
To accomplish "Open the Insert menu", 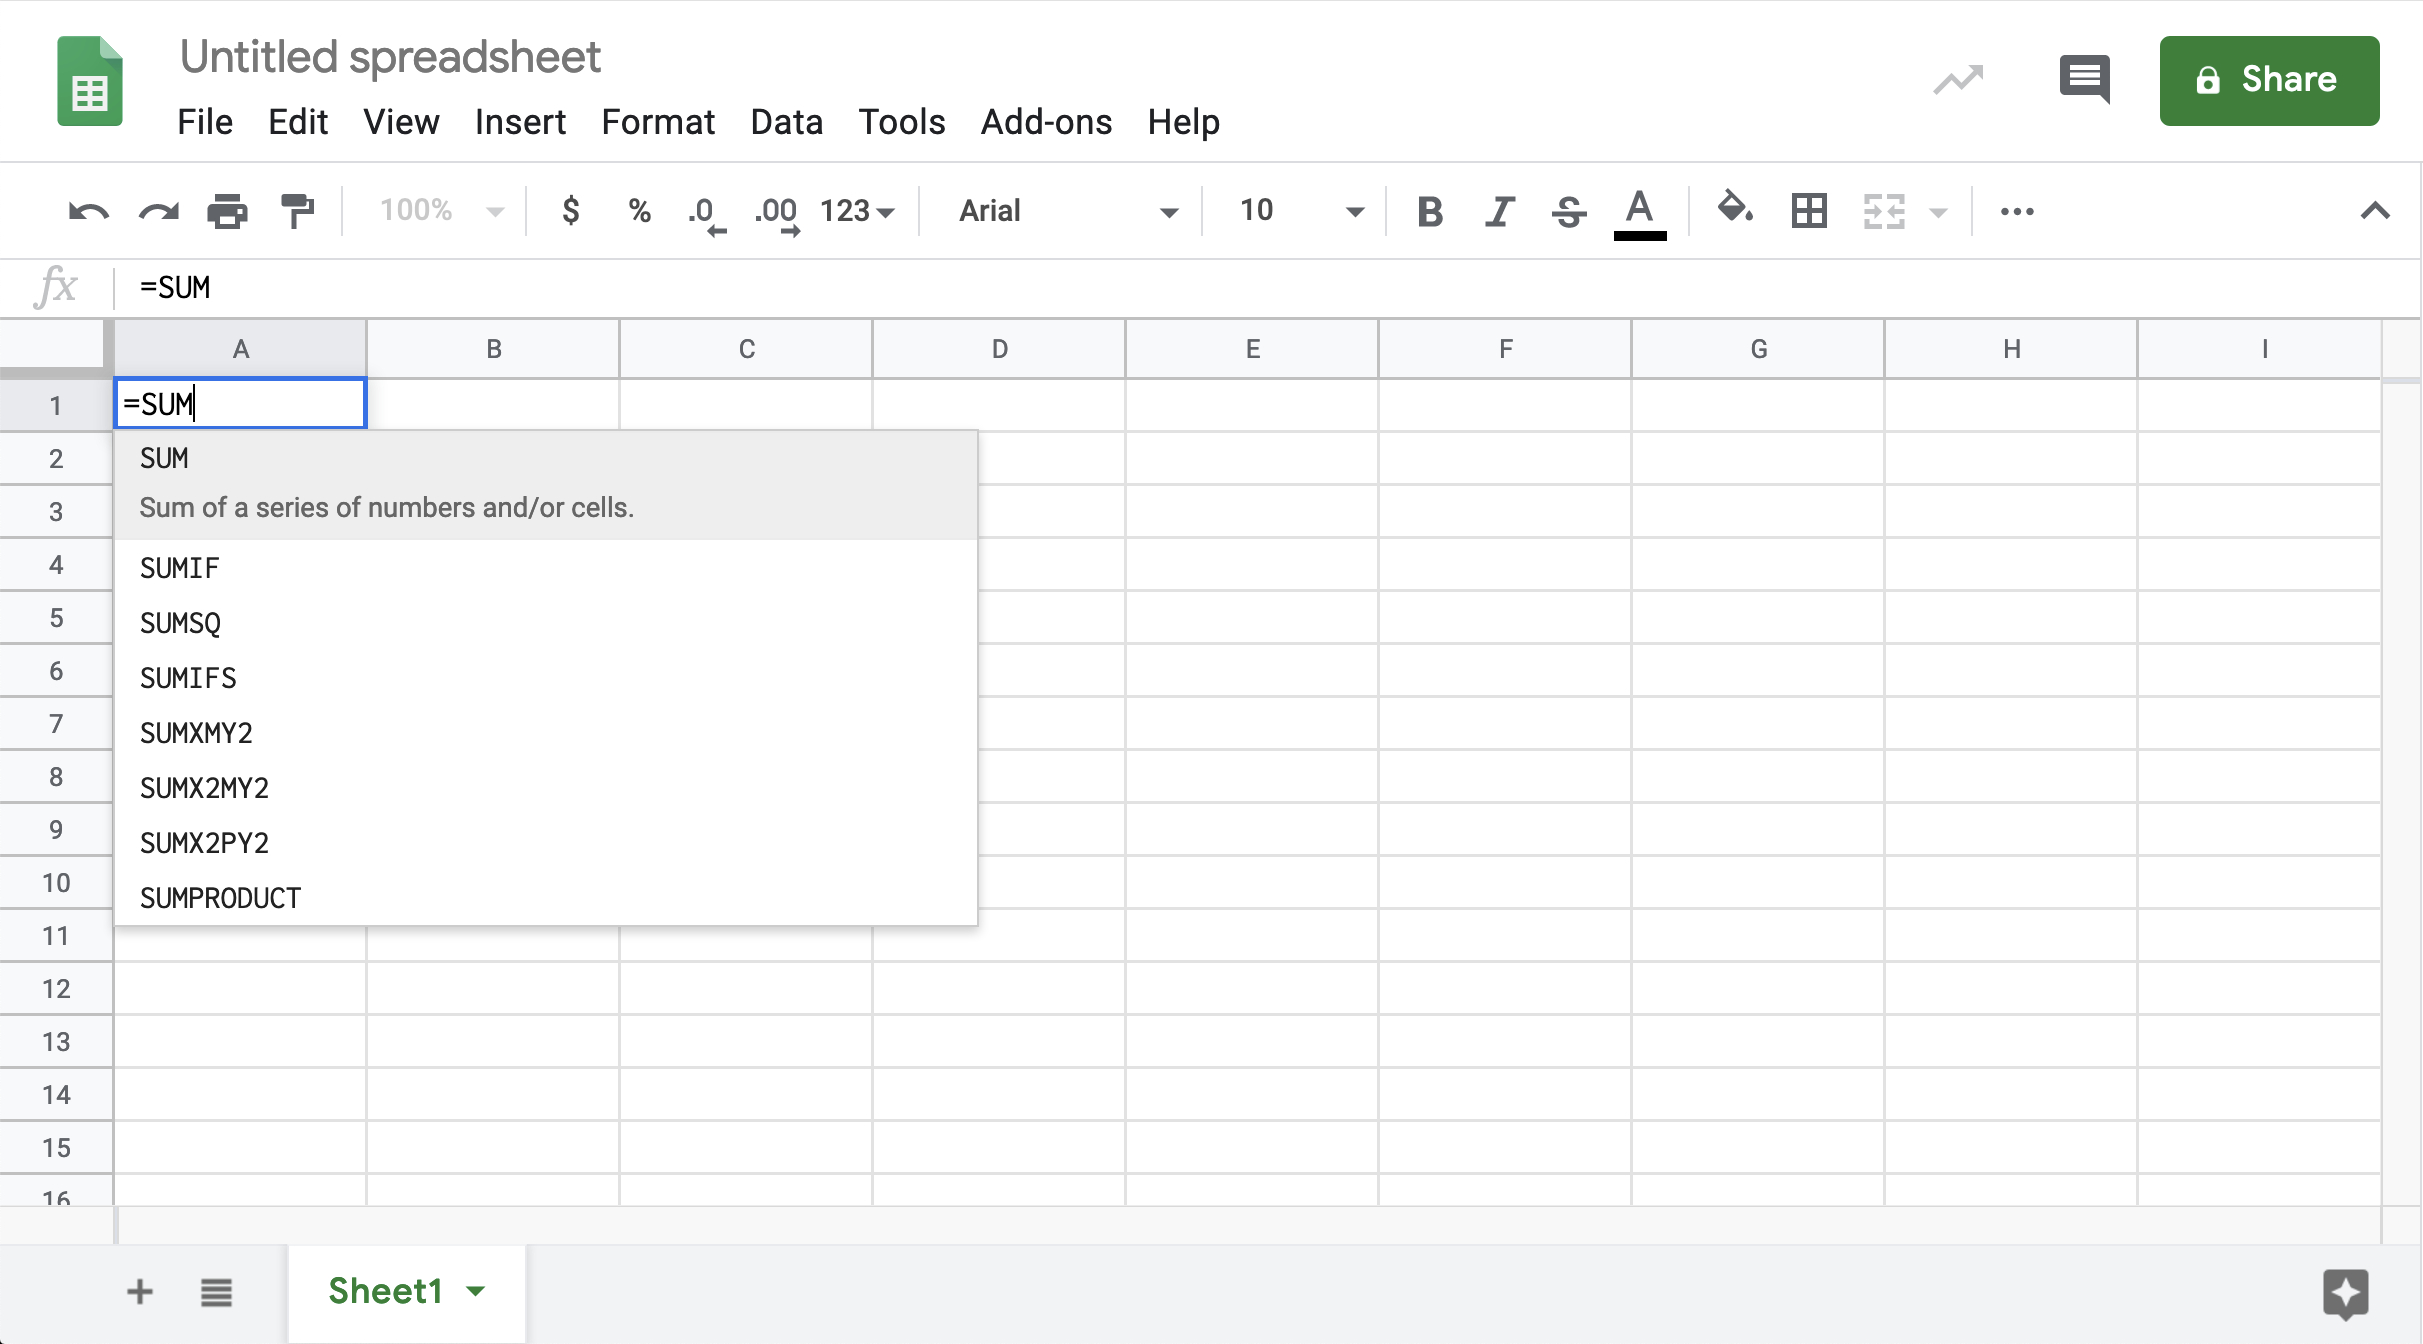I will point(518,121).
